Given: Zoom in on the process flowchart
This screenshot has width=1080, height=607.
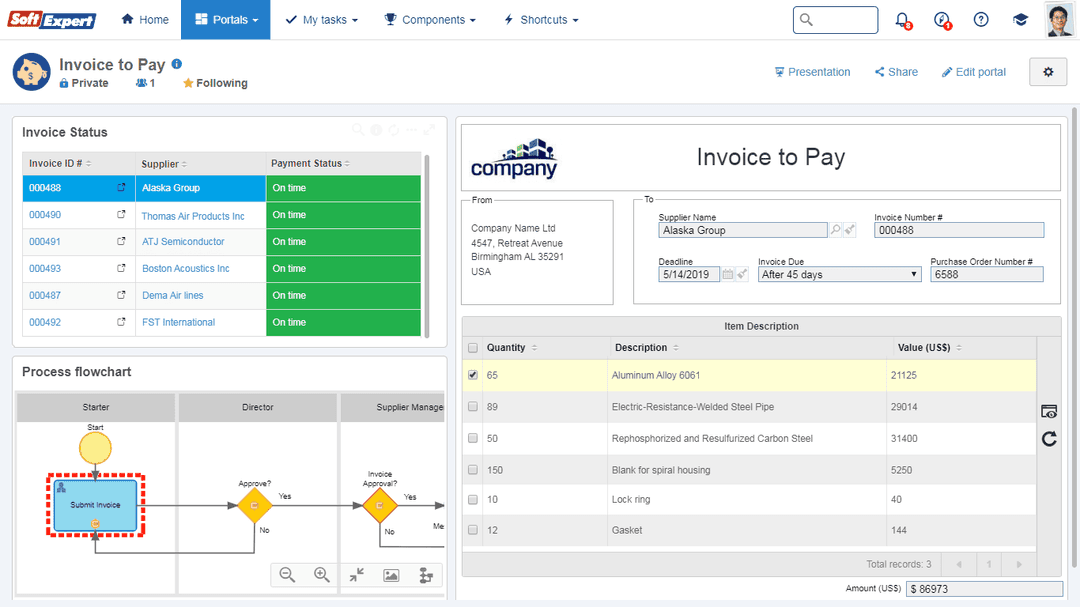Looking at the screenshot, I should click(x=321, y=574).
